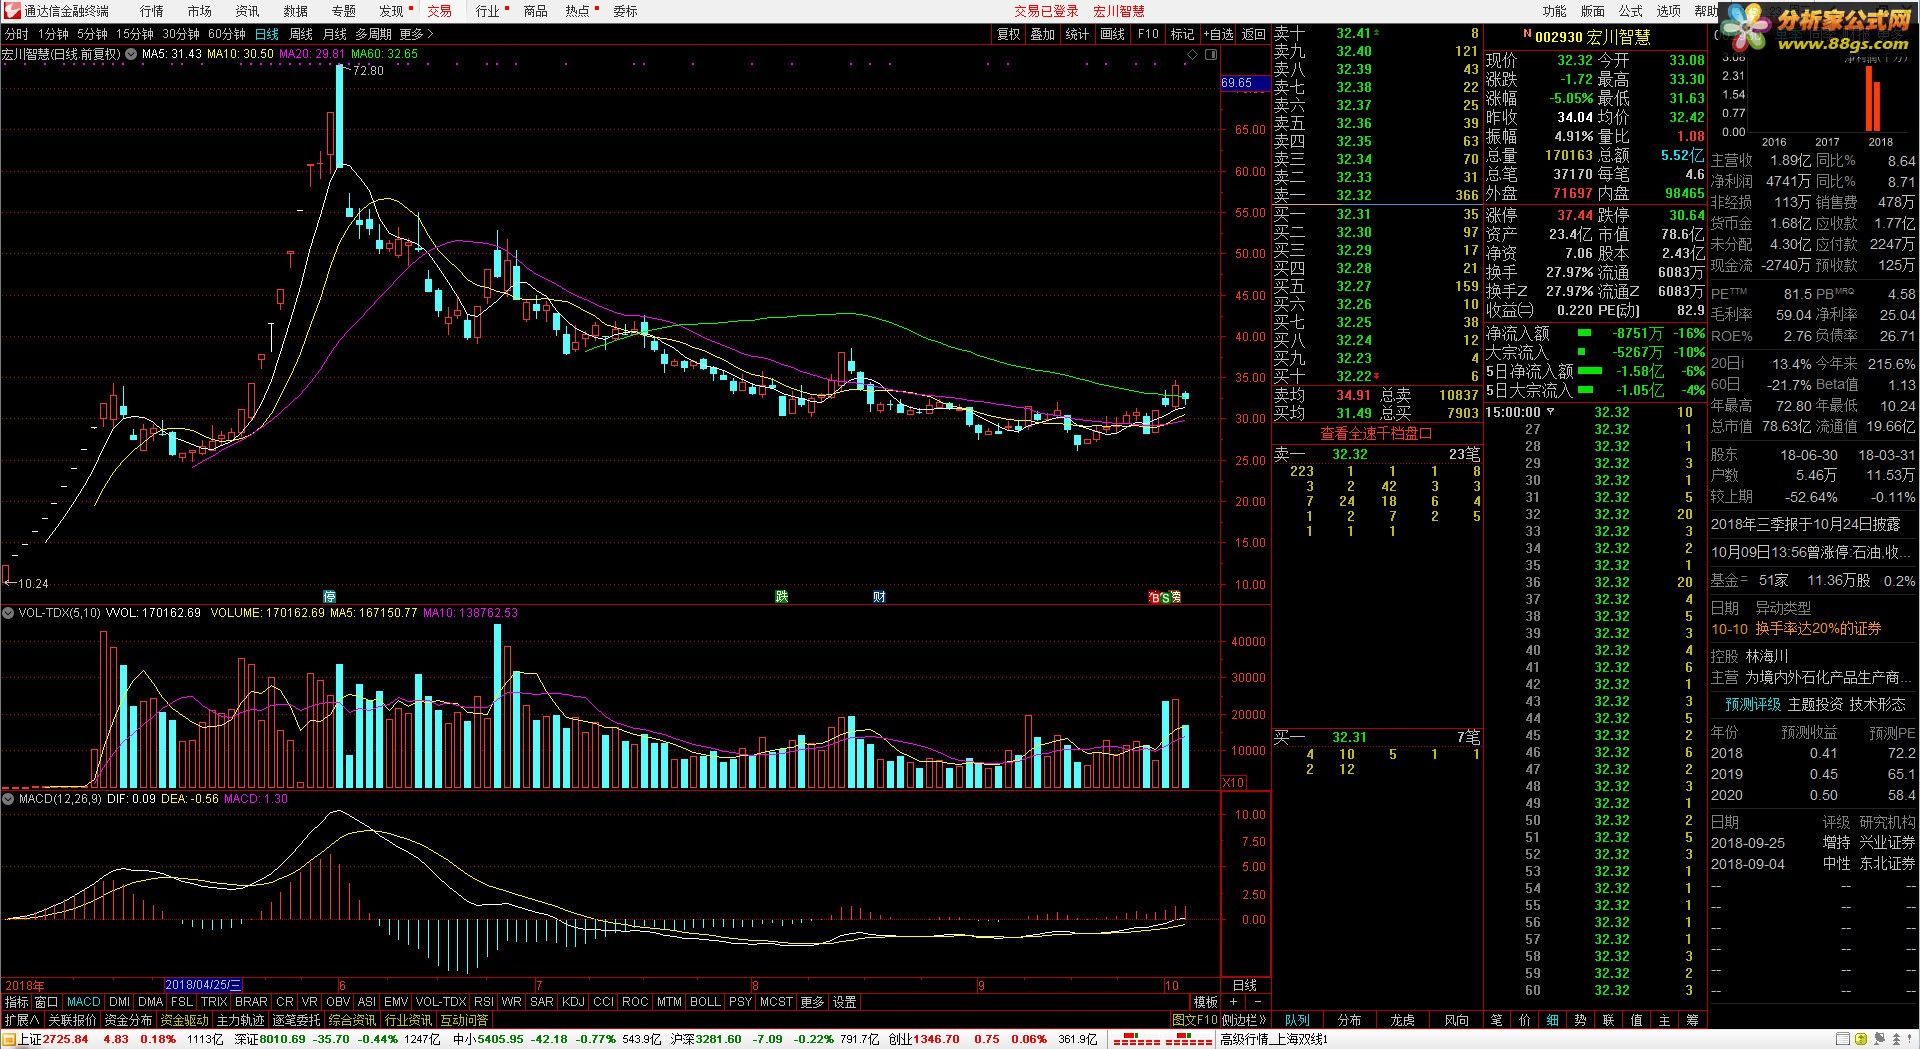The height and width of the screenshot is (1049, 1920).
Task: Click the 72.80 high price label
Action: coord(368,71)
